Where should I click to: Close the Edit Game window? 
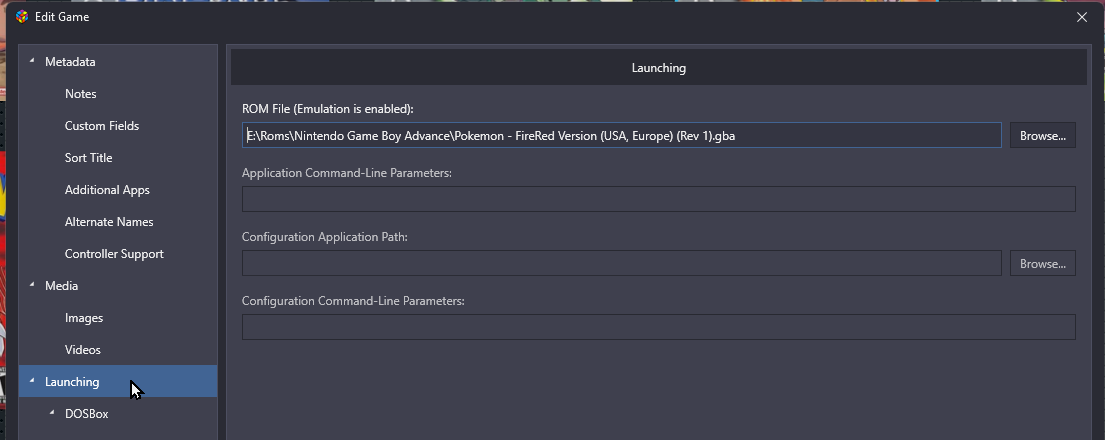[1081, 16]
